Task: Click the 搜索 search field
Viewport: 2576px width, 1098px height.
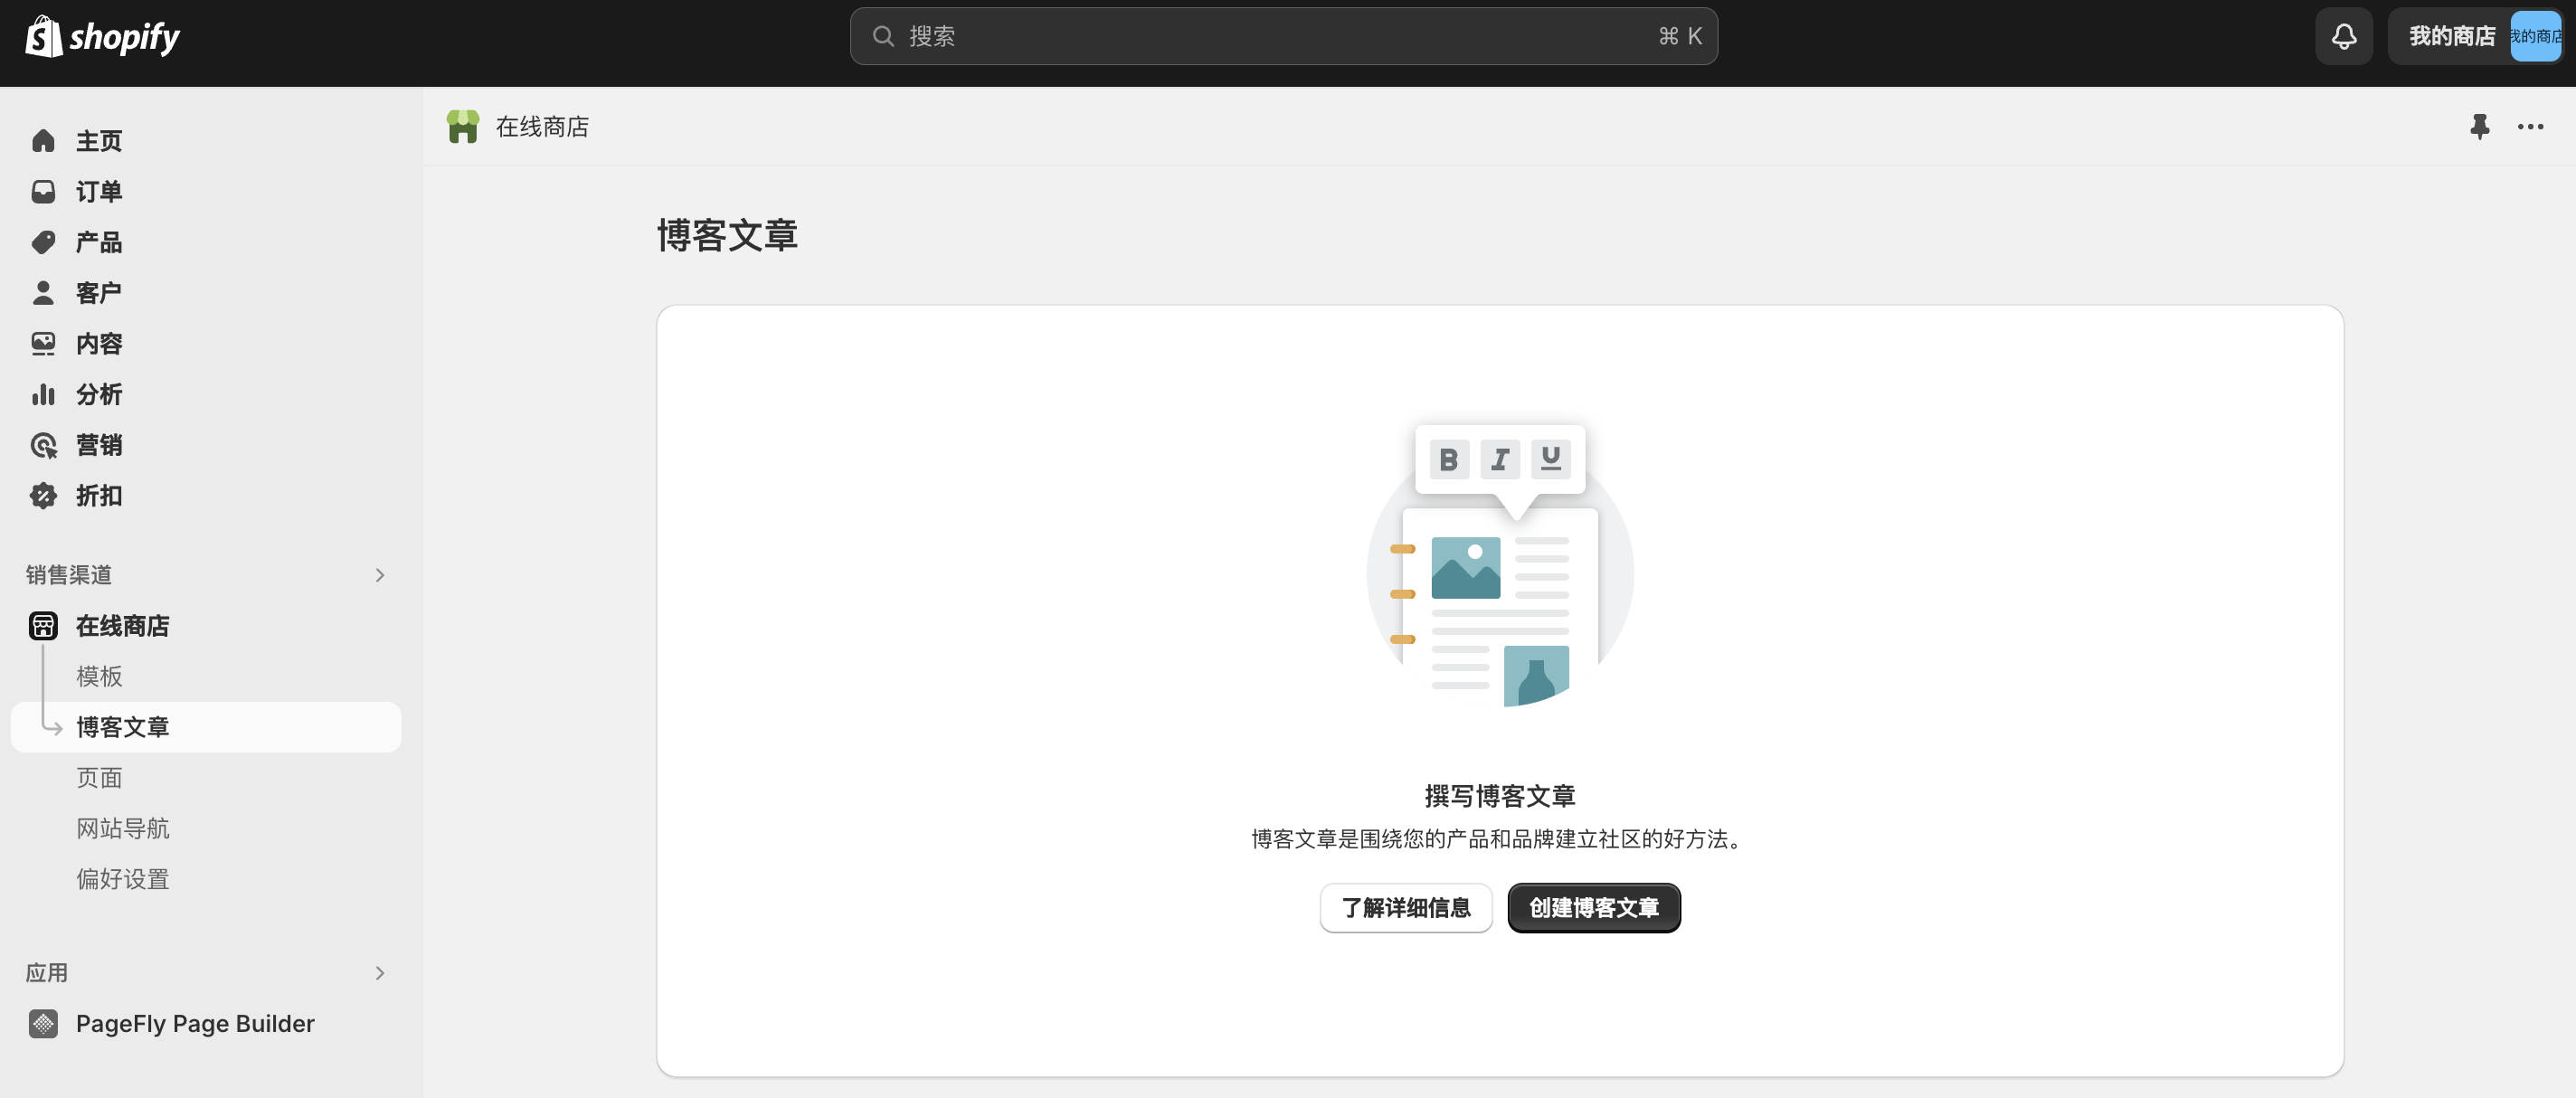Action: (x=1283, y=37)
